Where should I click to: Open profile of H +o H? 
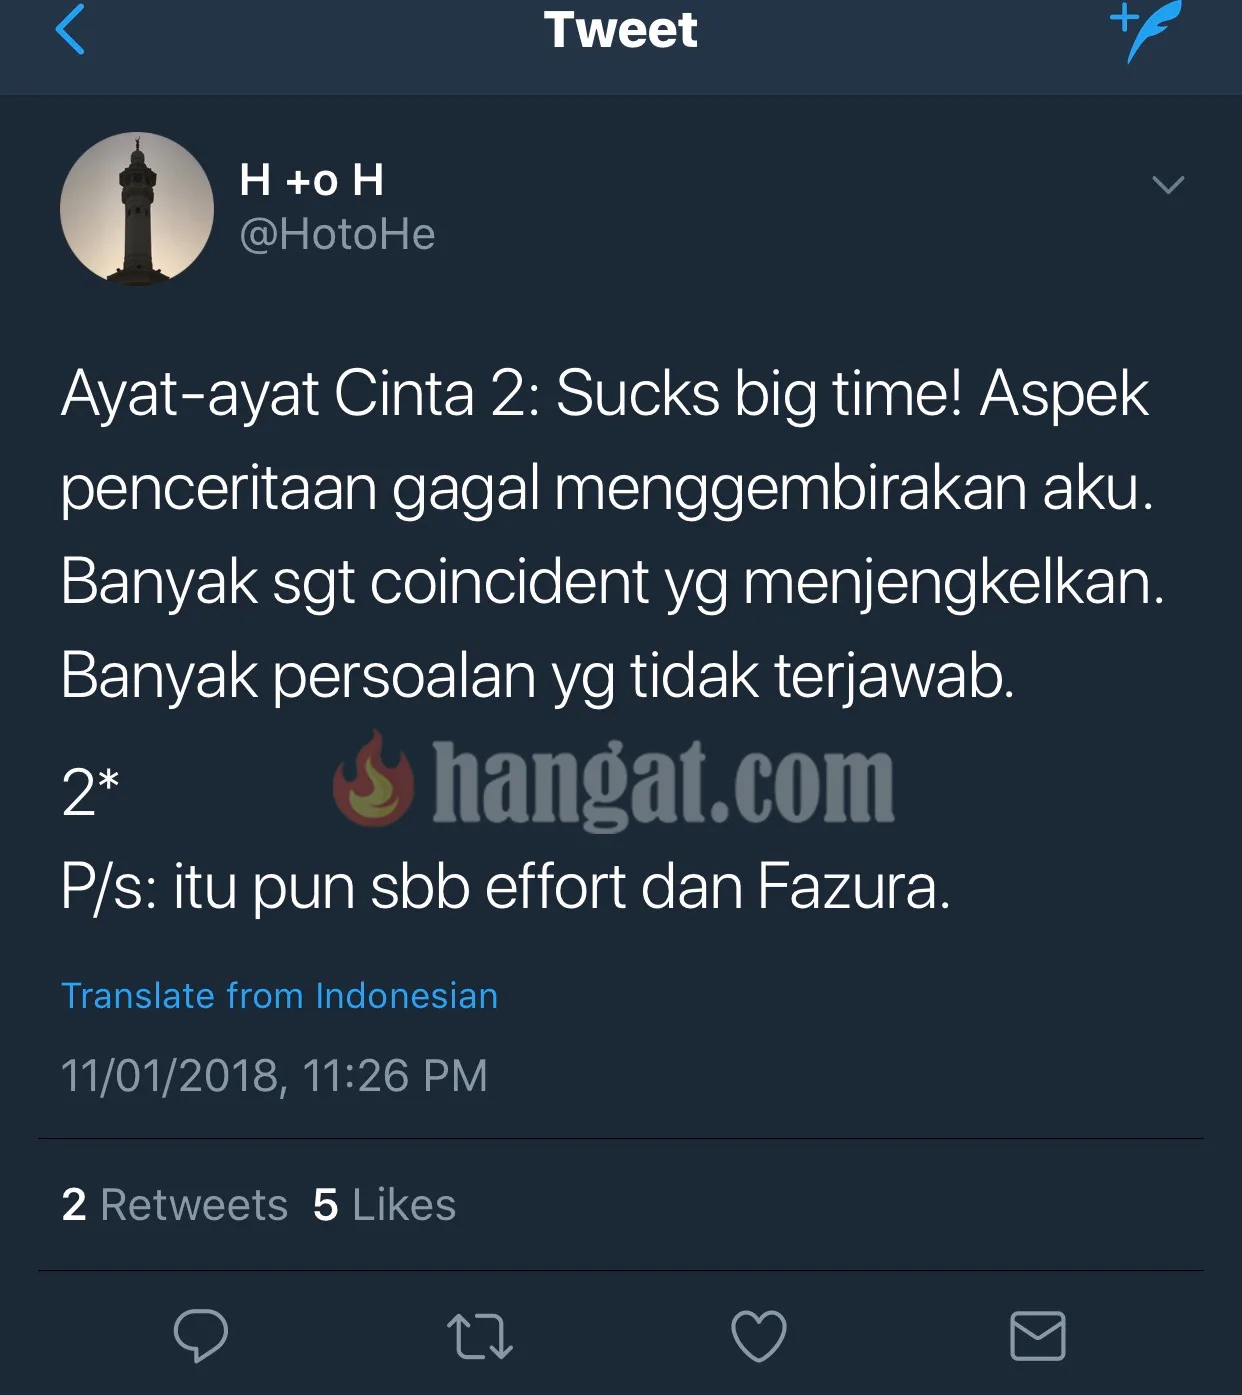tap(312, 181)
